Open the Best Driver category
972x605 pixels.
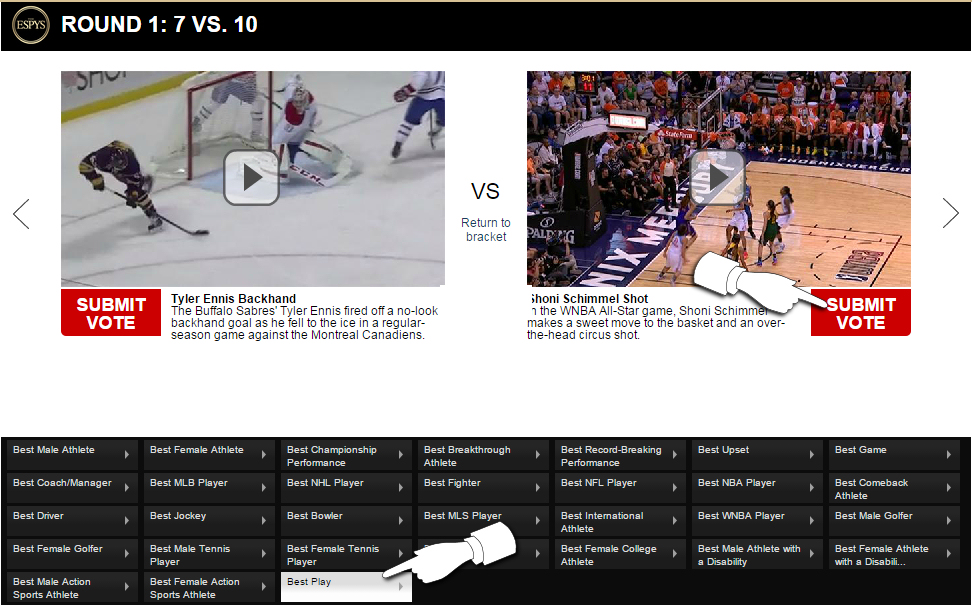pos(72,520)
